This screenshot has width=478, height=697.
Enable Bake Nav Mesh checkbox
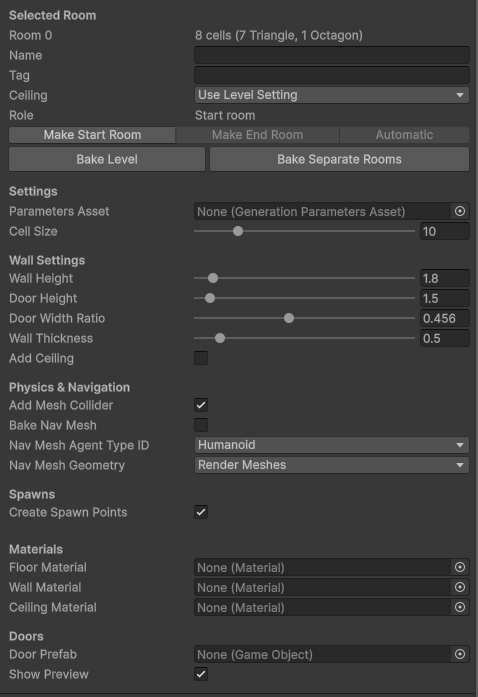(x=201, y=425)
